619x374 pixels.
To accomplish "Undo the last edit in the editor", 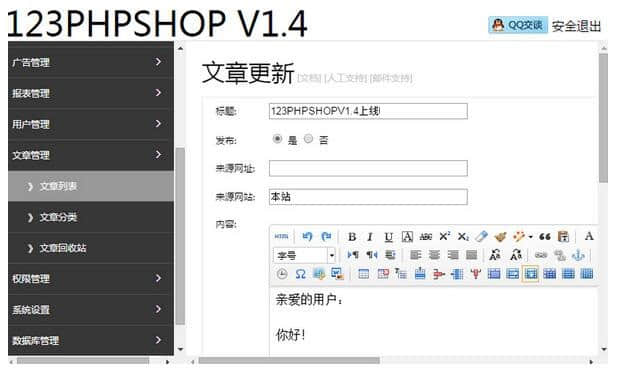I will pyautogui.click(x=307, y=236).
